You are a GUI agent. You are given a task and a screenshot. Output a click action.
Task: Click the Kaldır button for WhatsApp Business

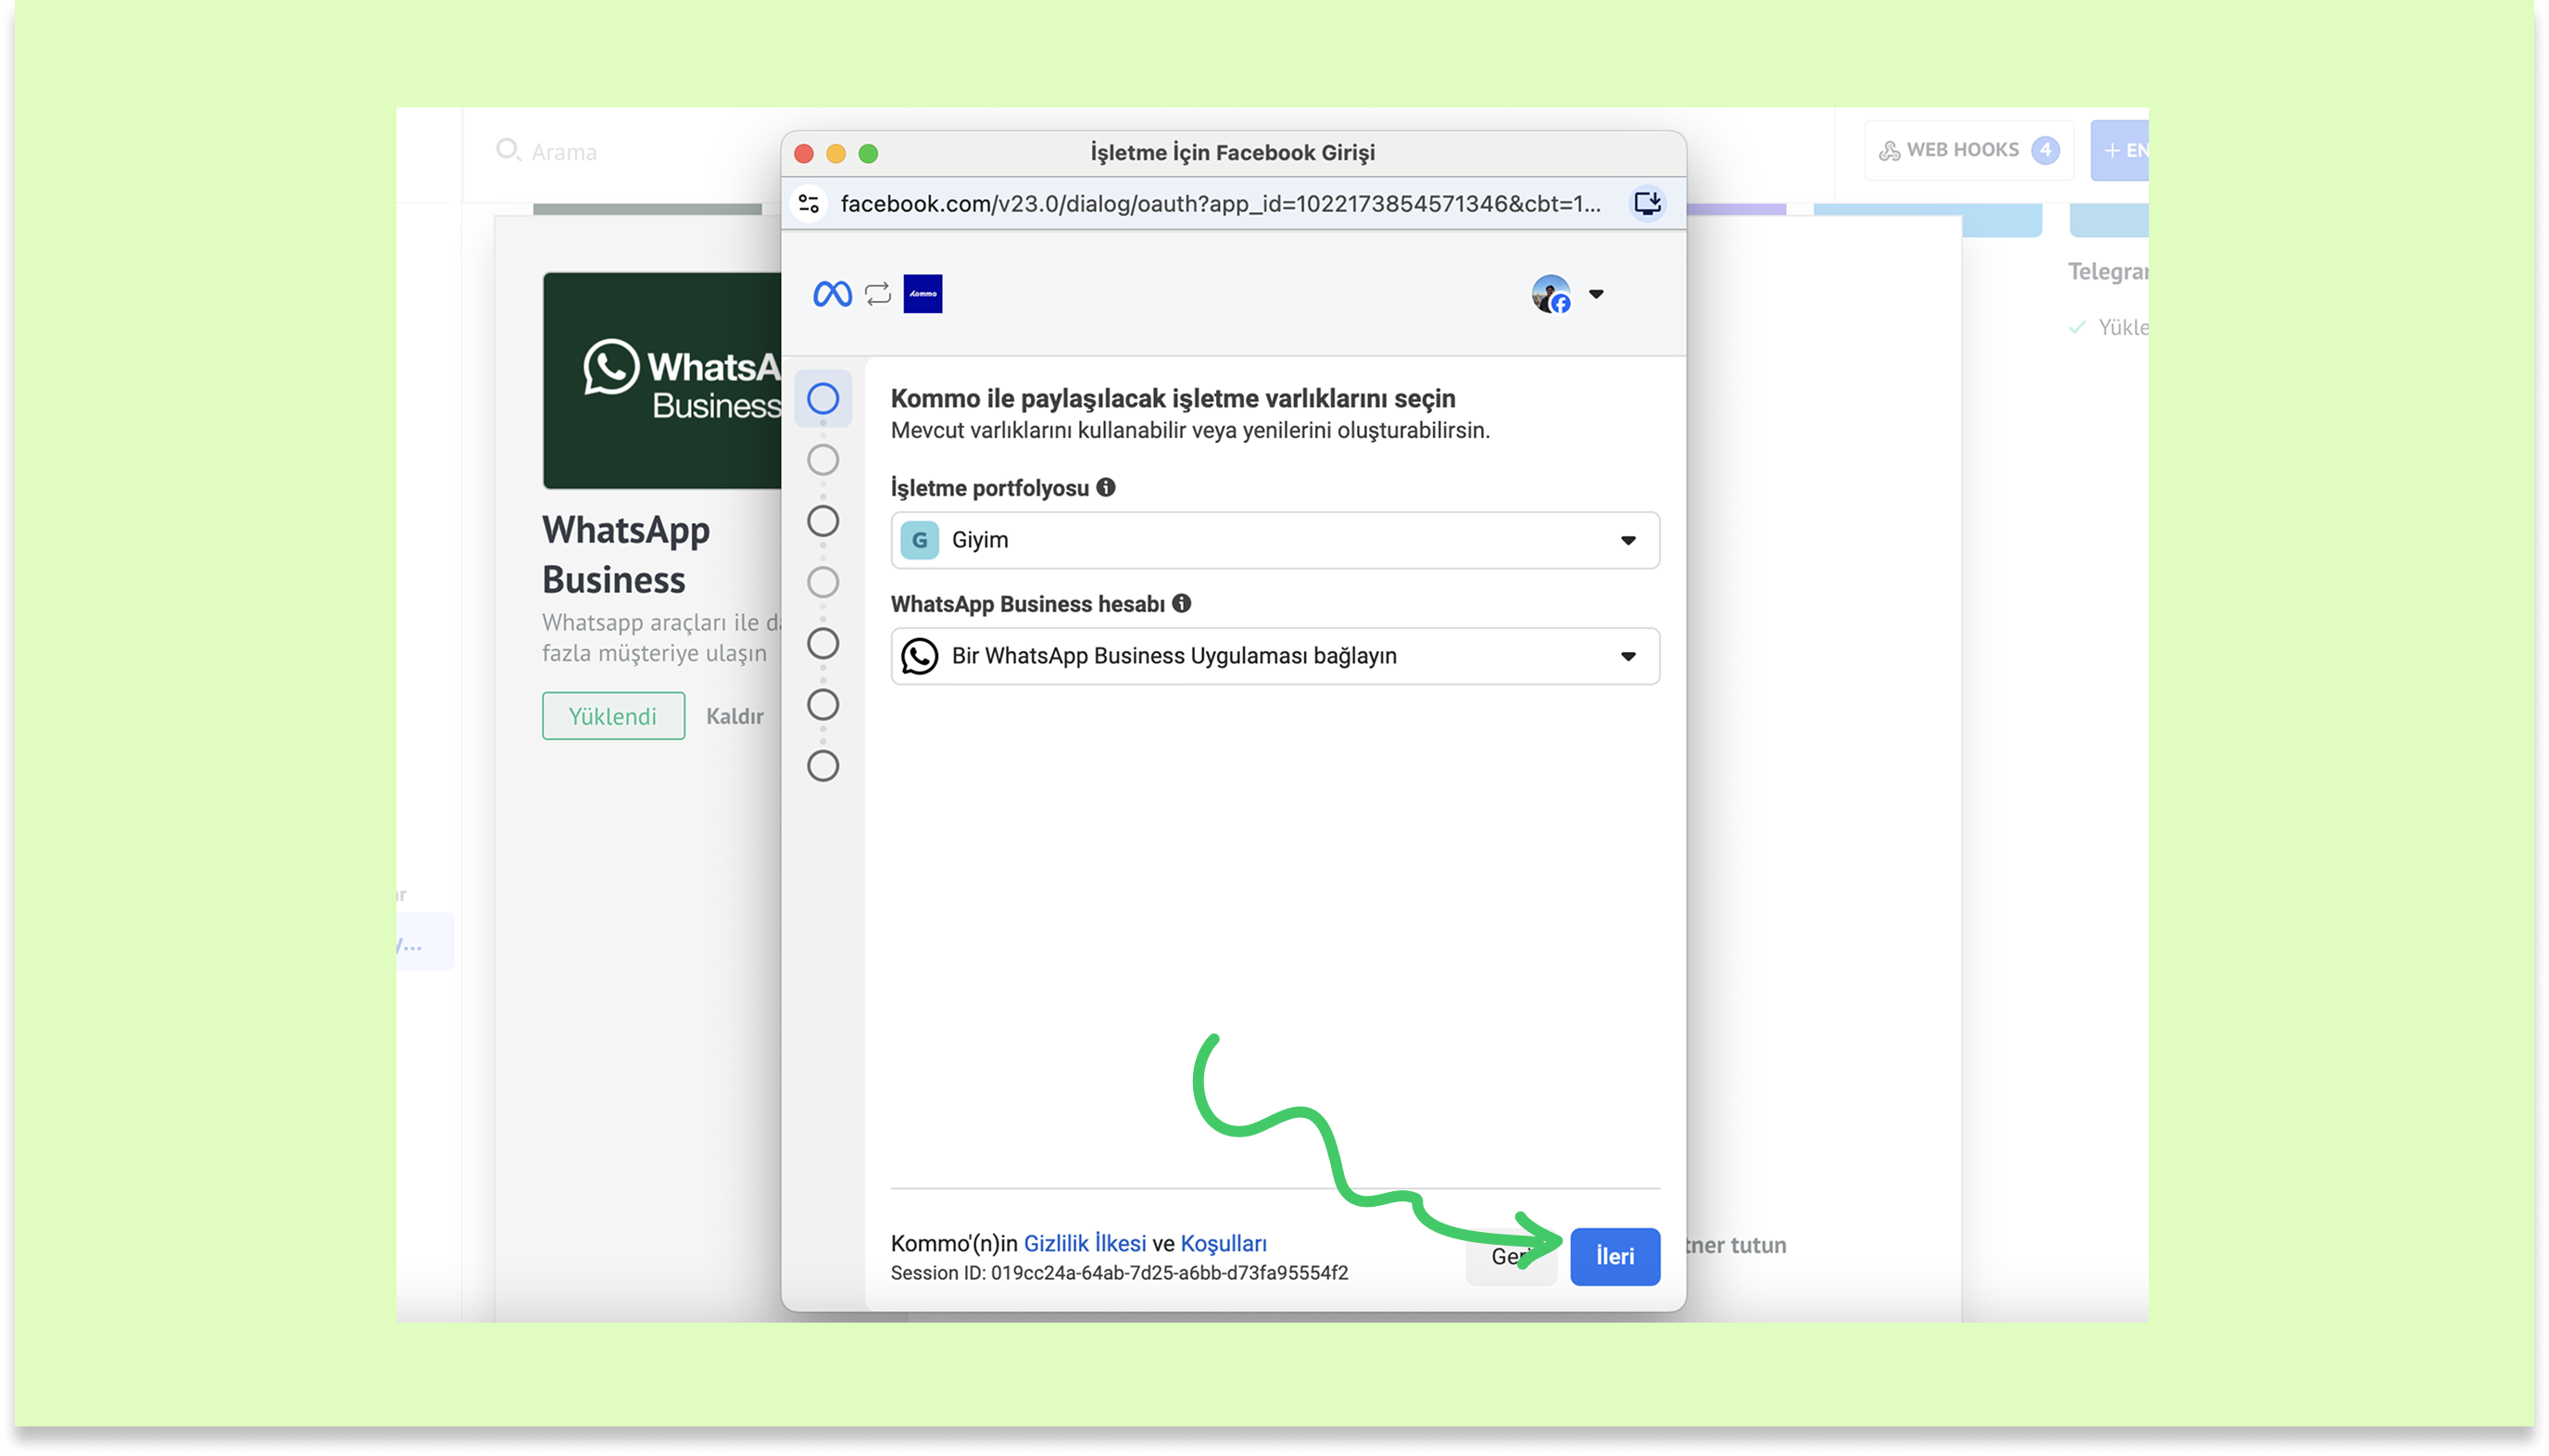pyautogui.click(x=734, y=716)
